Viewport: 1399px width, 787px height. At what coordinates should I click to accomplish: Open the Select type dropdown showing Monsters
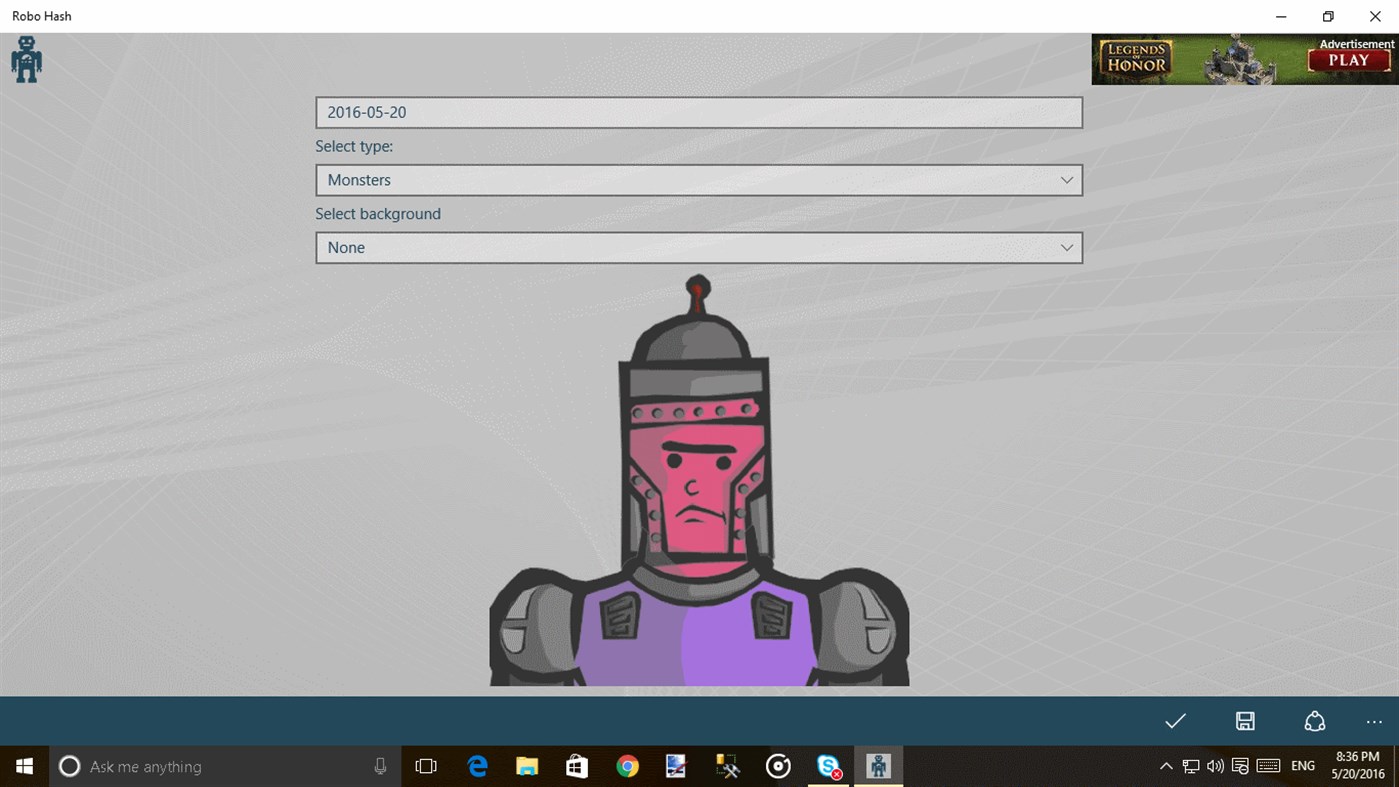click(699, 180)
